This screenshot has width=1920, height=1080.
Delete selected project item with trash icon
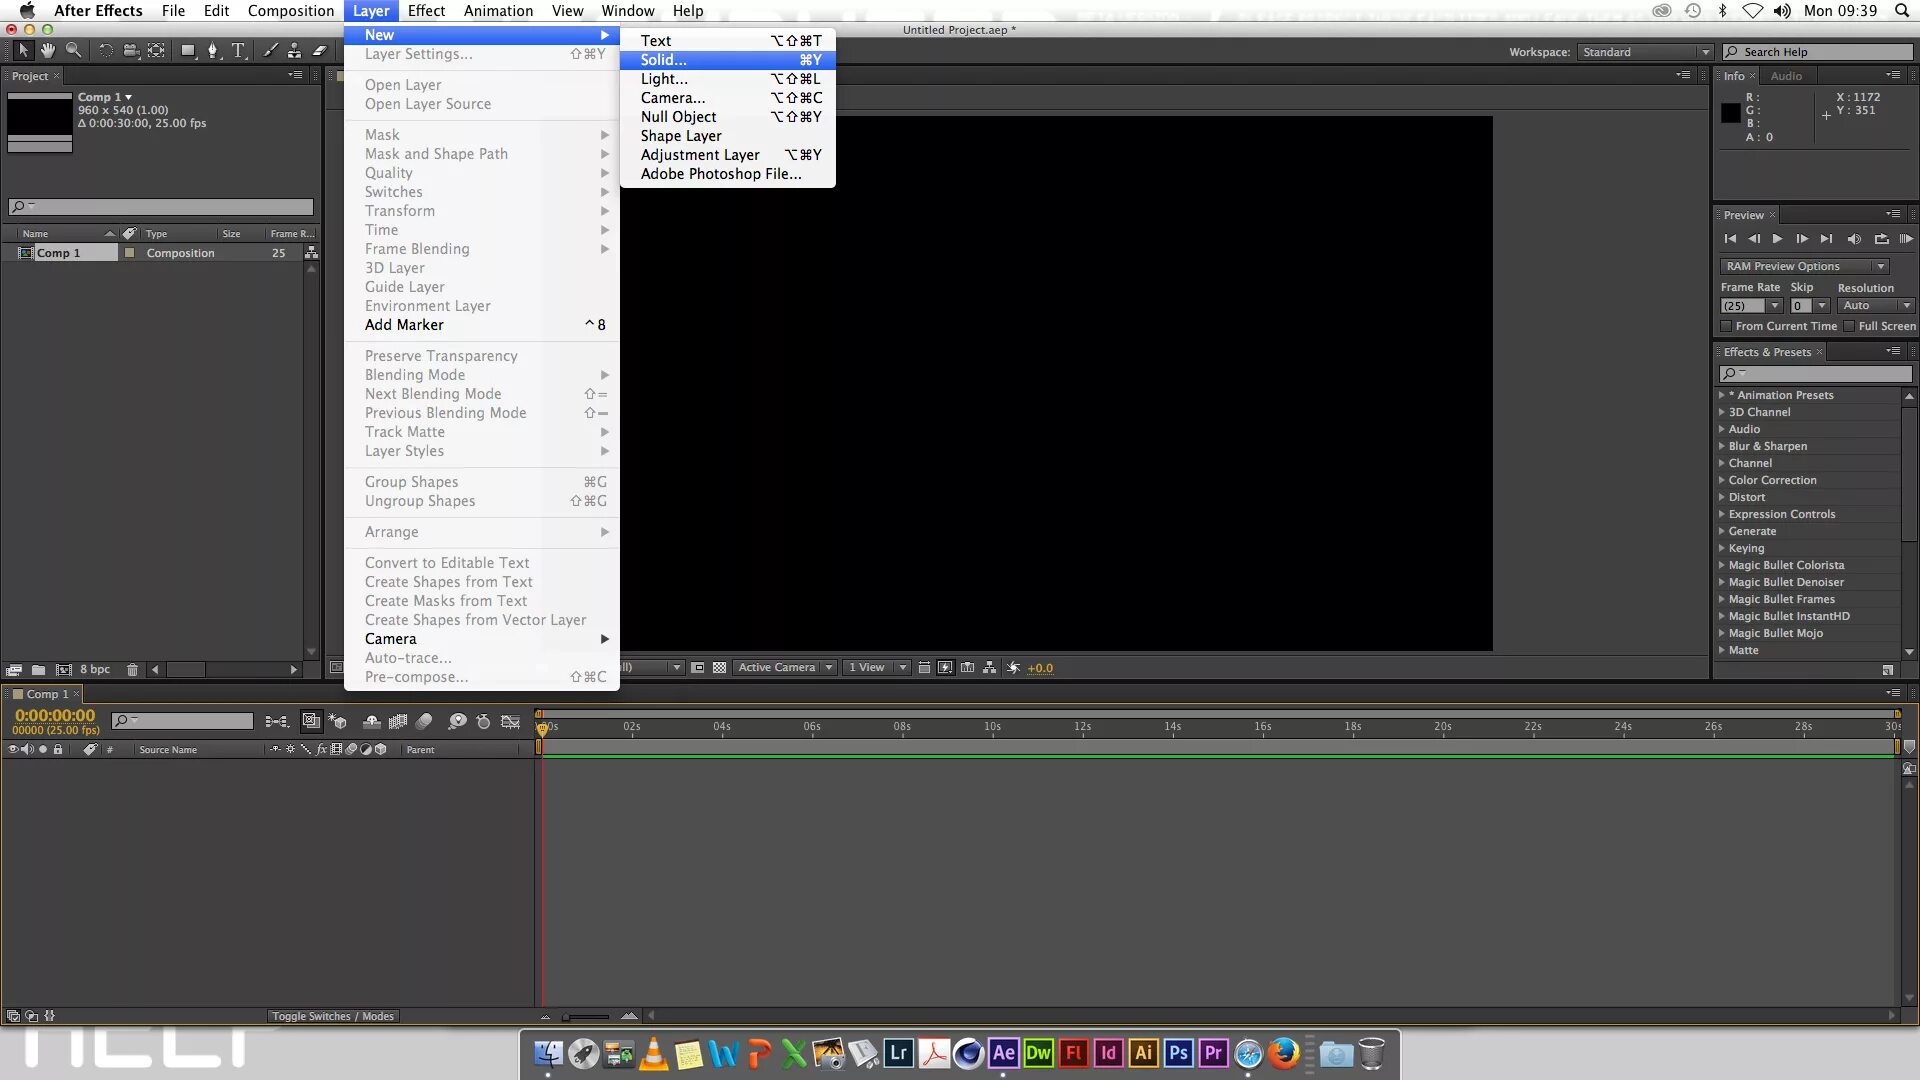pyautogui.click(x=132, y=669)
